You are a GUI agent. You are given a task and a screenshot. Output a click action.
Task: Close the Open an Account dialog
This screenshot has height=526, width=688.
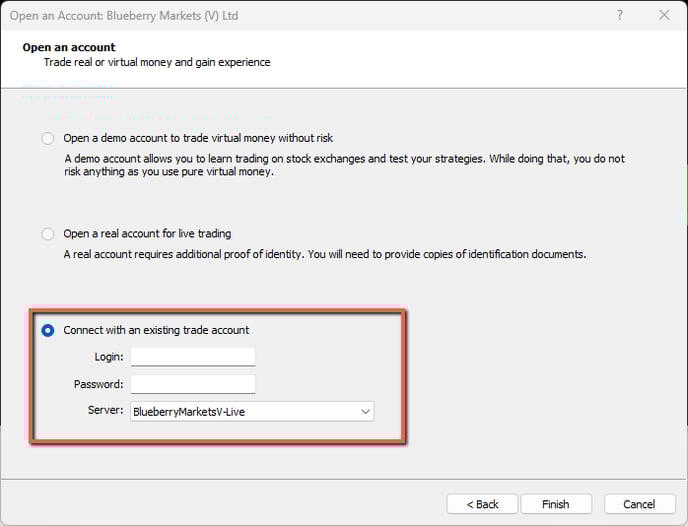(x=664, y=15)
